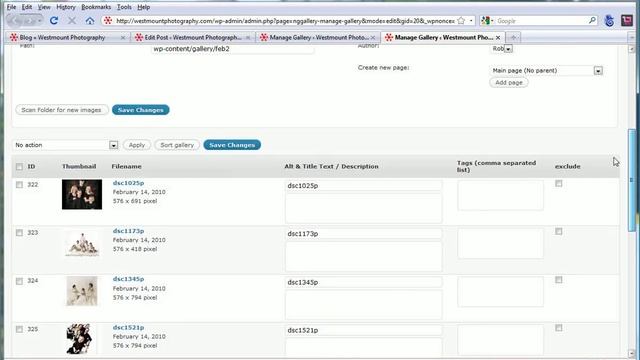Click the scrollbar up arrow
This screenshot has width=640, height=360.
coord(632,49)
